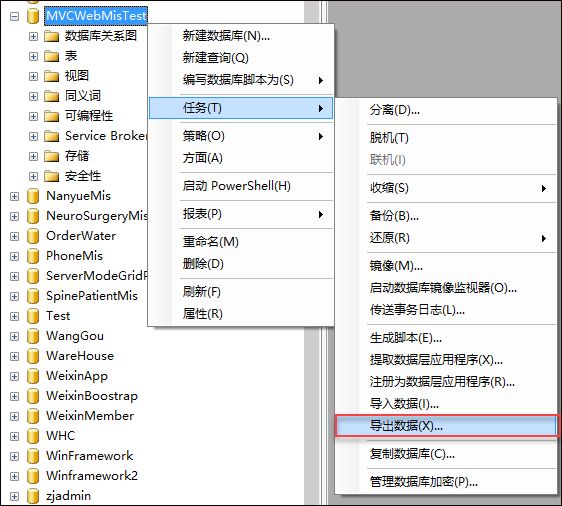The width and height of the screenshot is (562, 506).
Task: Expand the WHC database node
Action: point(14,436)
